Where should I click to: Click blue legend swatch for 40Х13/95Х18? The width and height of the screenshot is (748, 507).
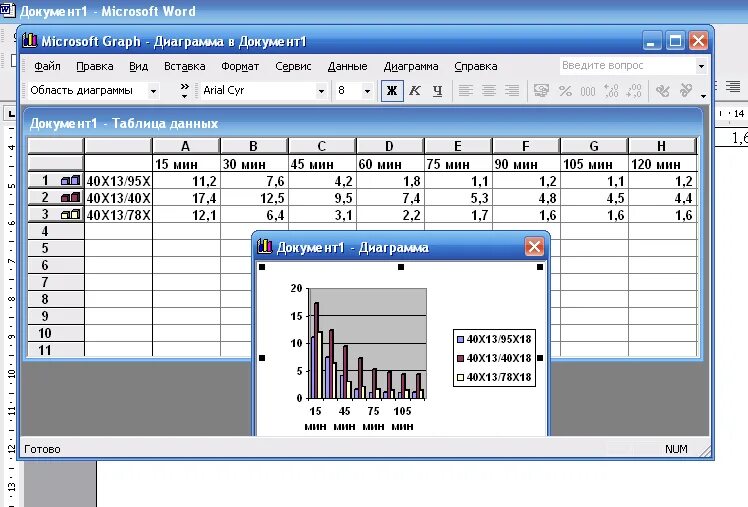point(460,340)
